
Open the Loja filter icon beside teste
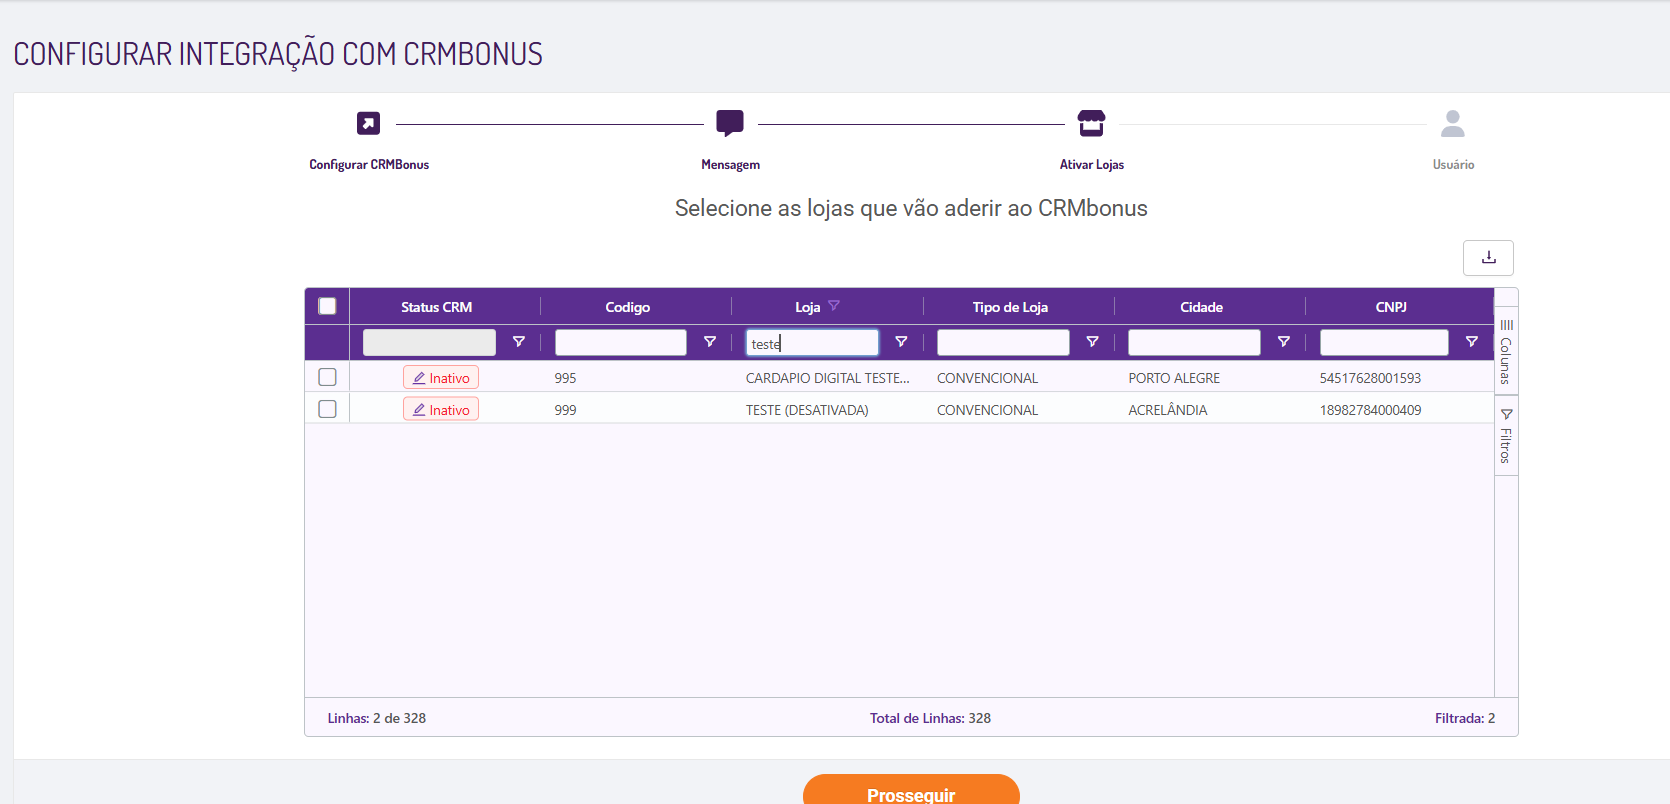901,342
